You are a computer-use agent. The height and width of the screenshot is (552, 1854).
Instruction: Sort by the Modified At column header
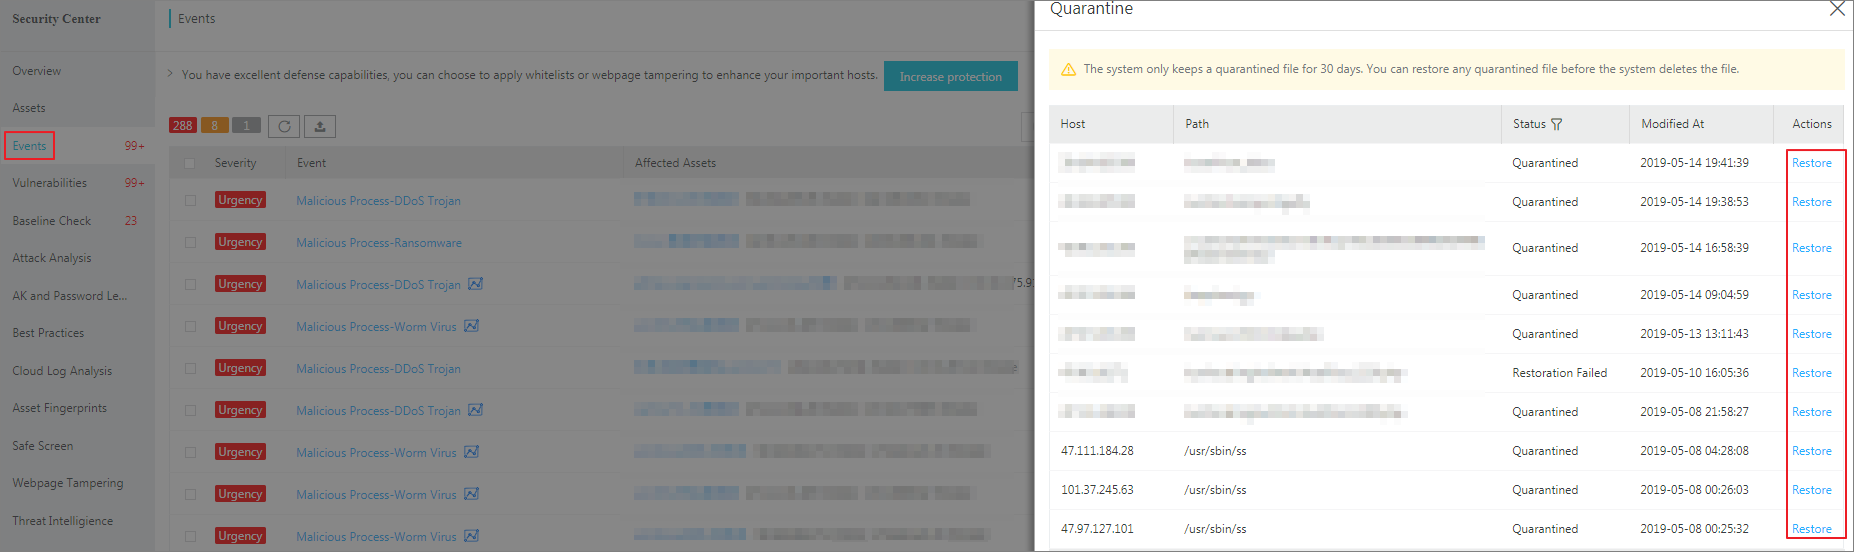[x=1672, y=124]
